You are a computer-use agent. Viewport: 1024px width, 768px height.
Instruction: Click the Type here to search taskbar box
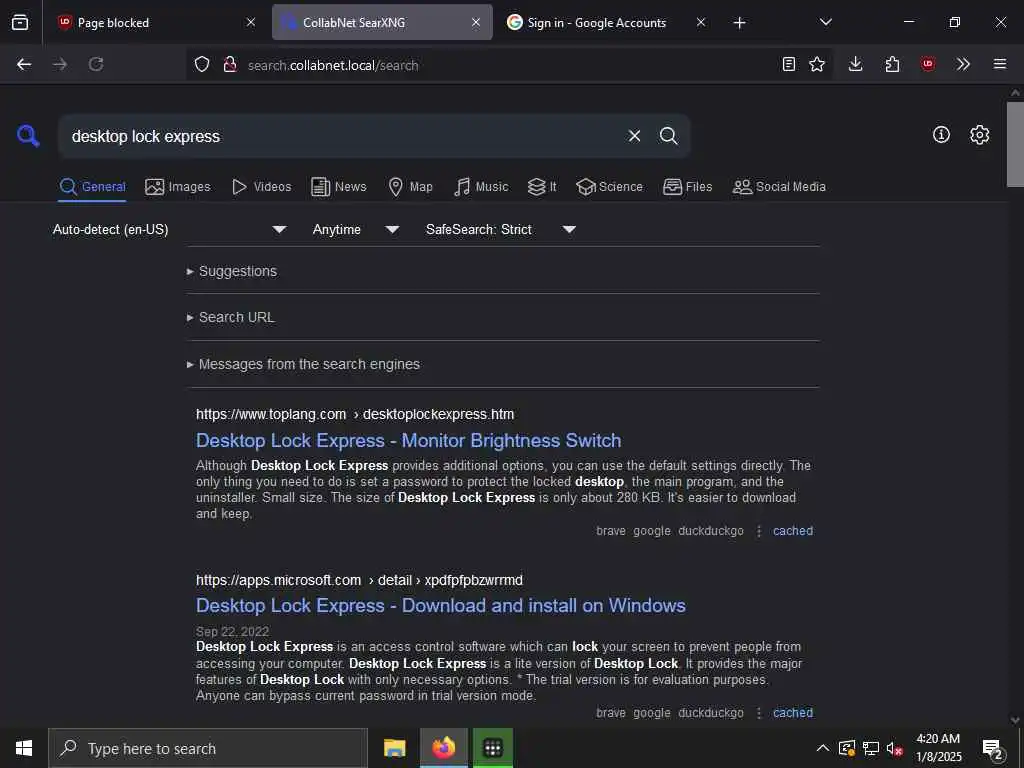point(208,748)
